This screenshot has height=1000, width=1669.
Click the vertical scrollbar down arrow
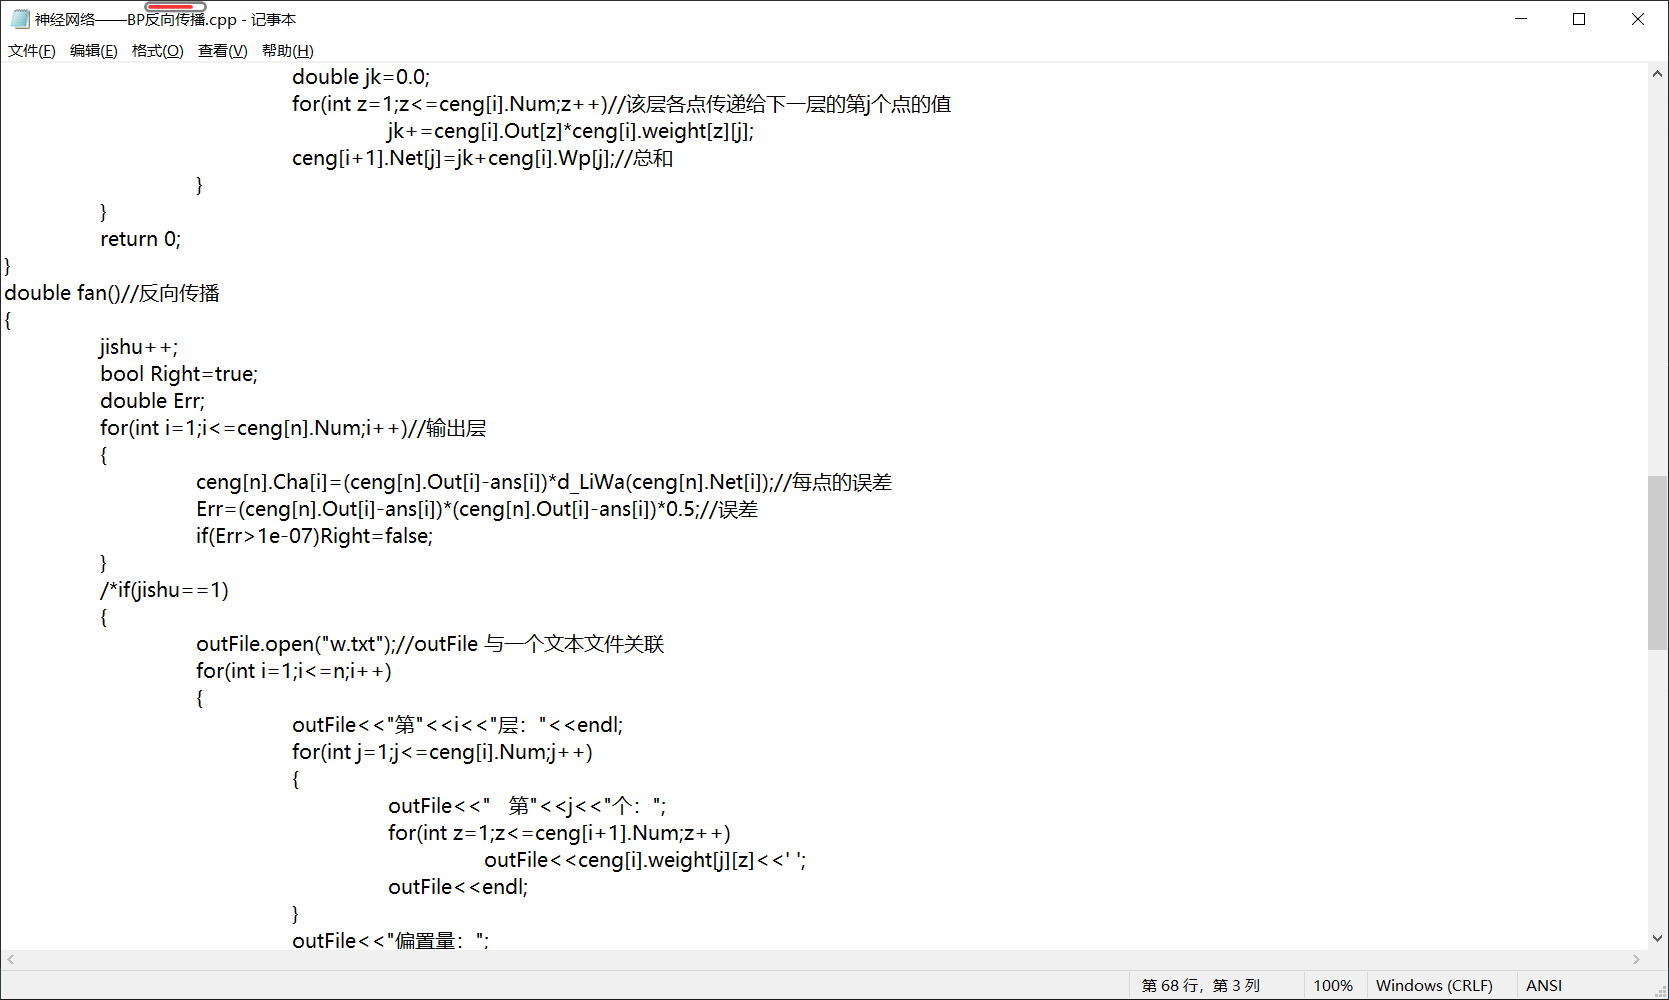(x=1658, y=938)
